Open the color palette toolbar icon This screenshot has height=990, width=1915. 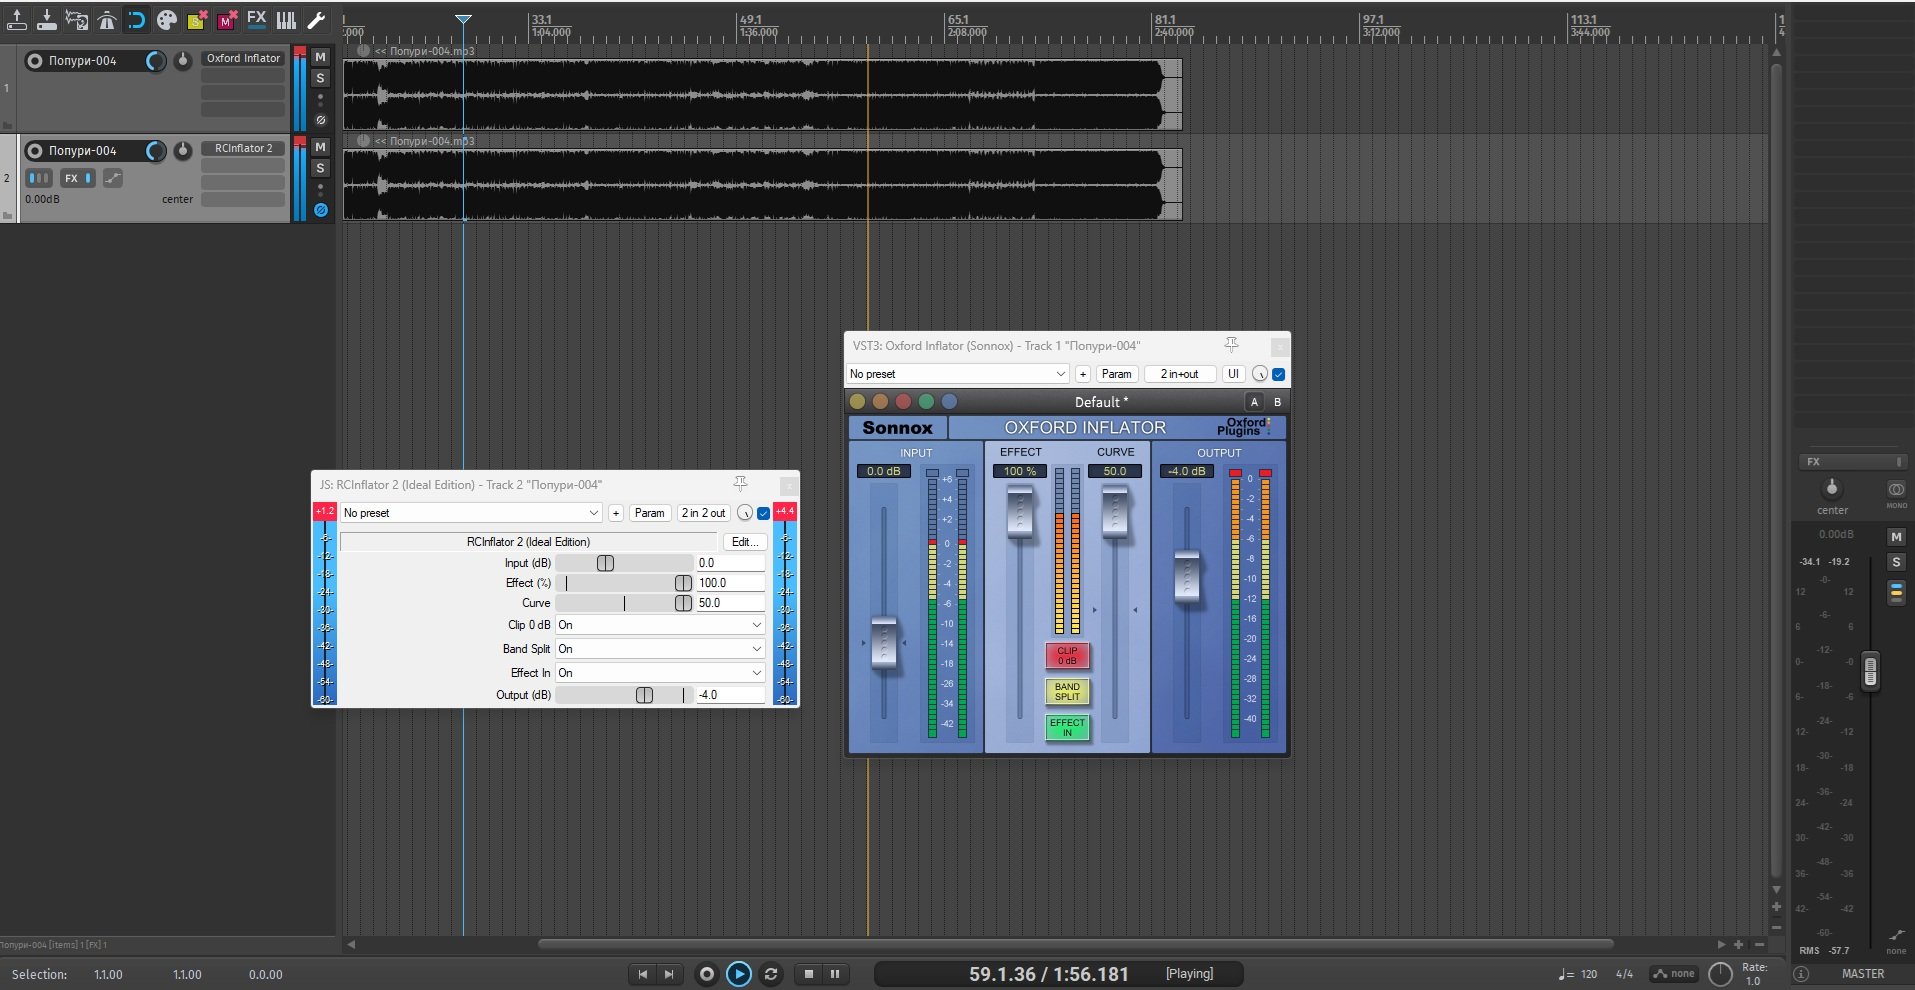click(x=167, y=19)
